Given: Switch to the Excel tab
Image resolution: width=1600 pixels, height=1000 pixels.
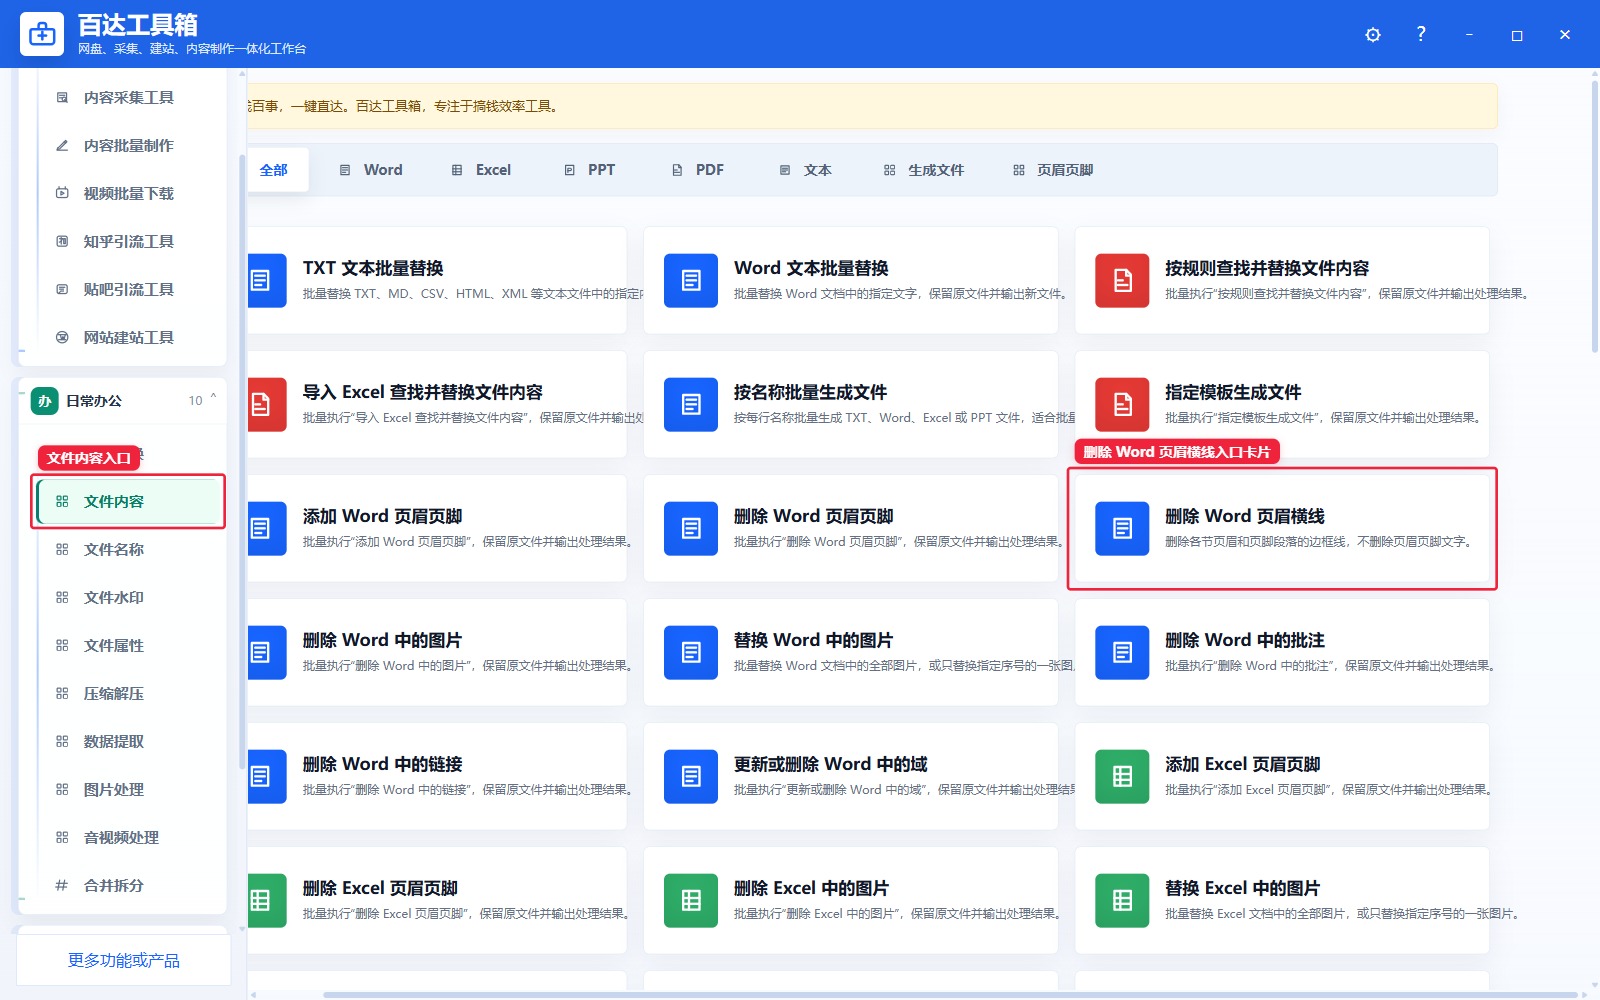Looking at the screenshot, I should point(481,170).
